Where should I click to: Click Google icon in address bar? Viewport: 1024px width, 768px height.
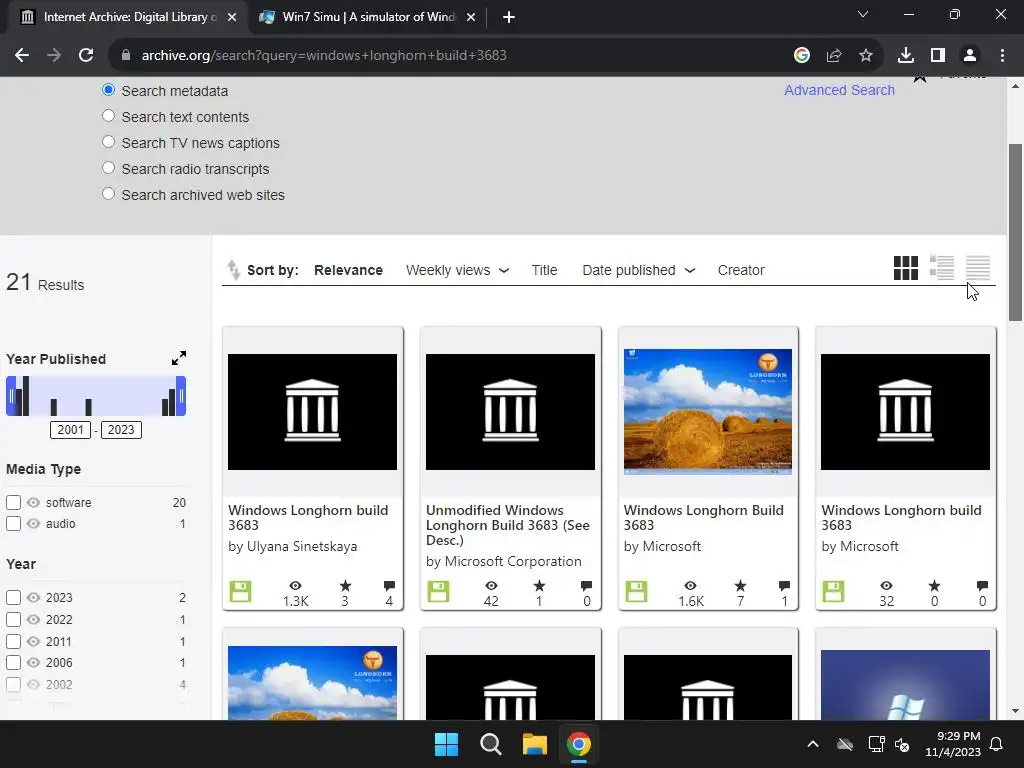[802, 56]
